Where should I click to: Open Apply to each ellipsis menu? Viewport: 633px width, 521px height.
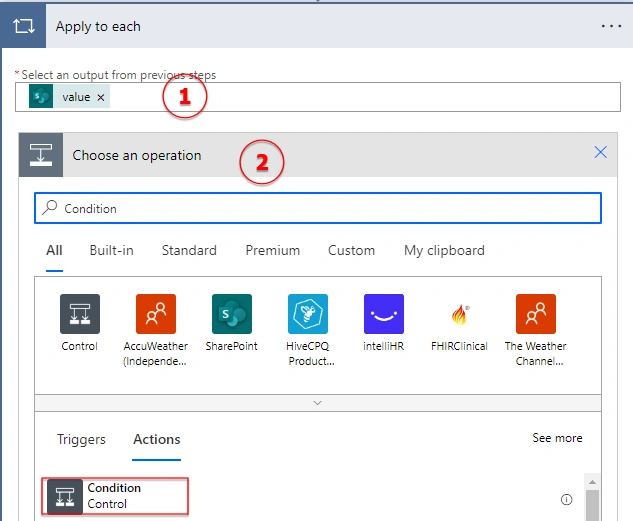coord(611,26)
